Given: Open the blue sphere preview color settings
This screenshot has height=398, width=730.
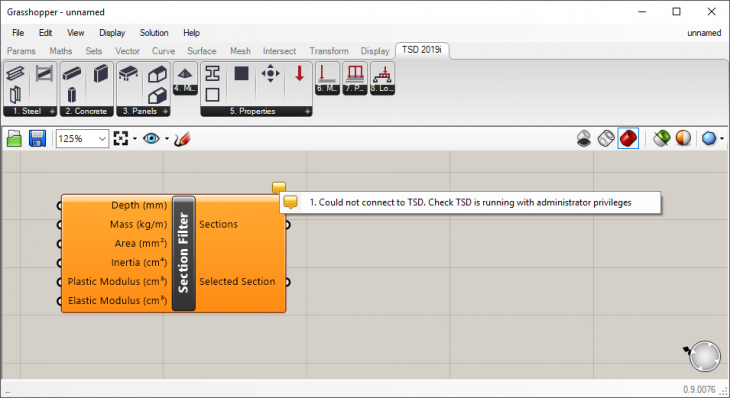Looking at the screenshot, I should [709, 139].
